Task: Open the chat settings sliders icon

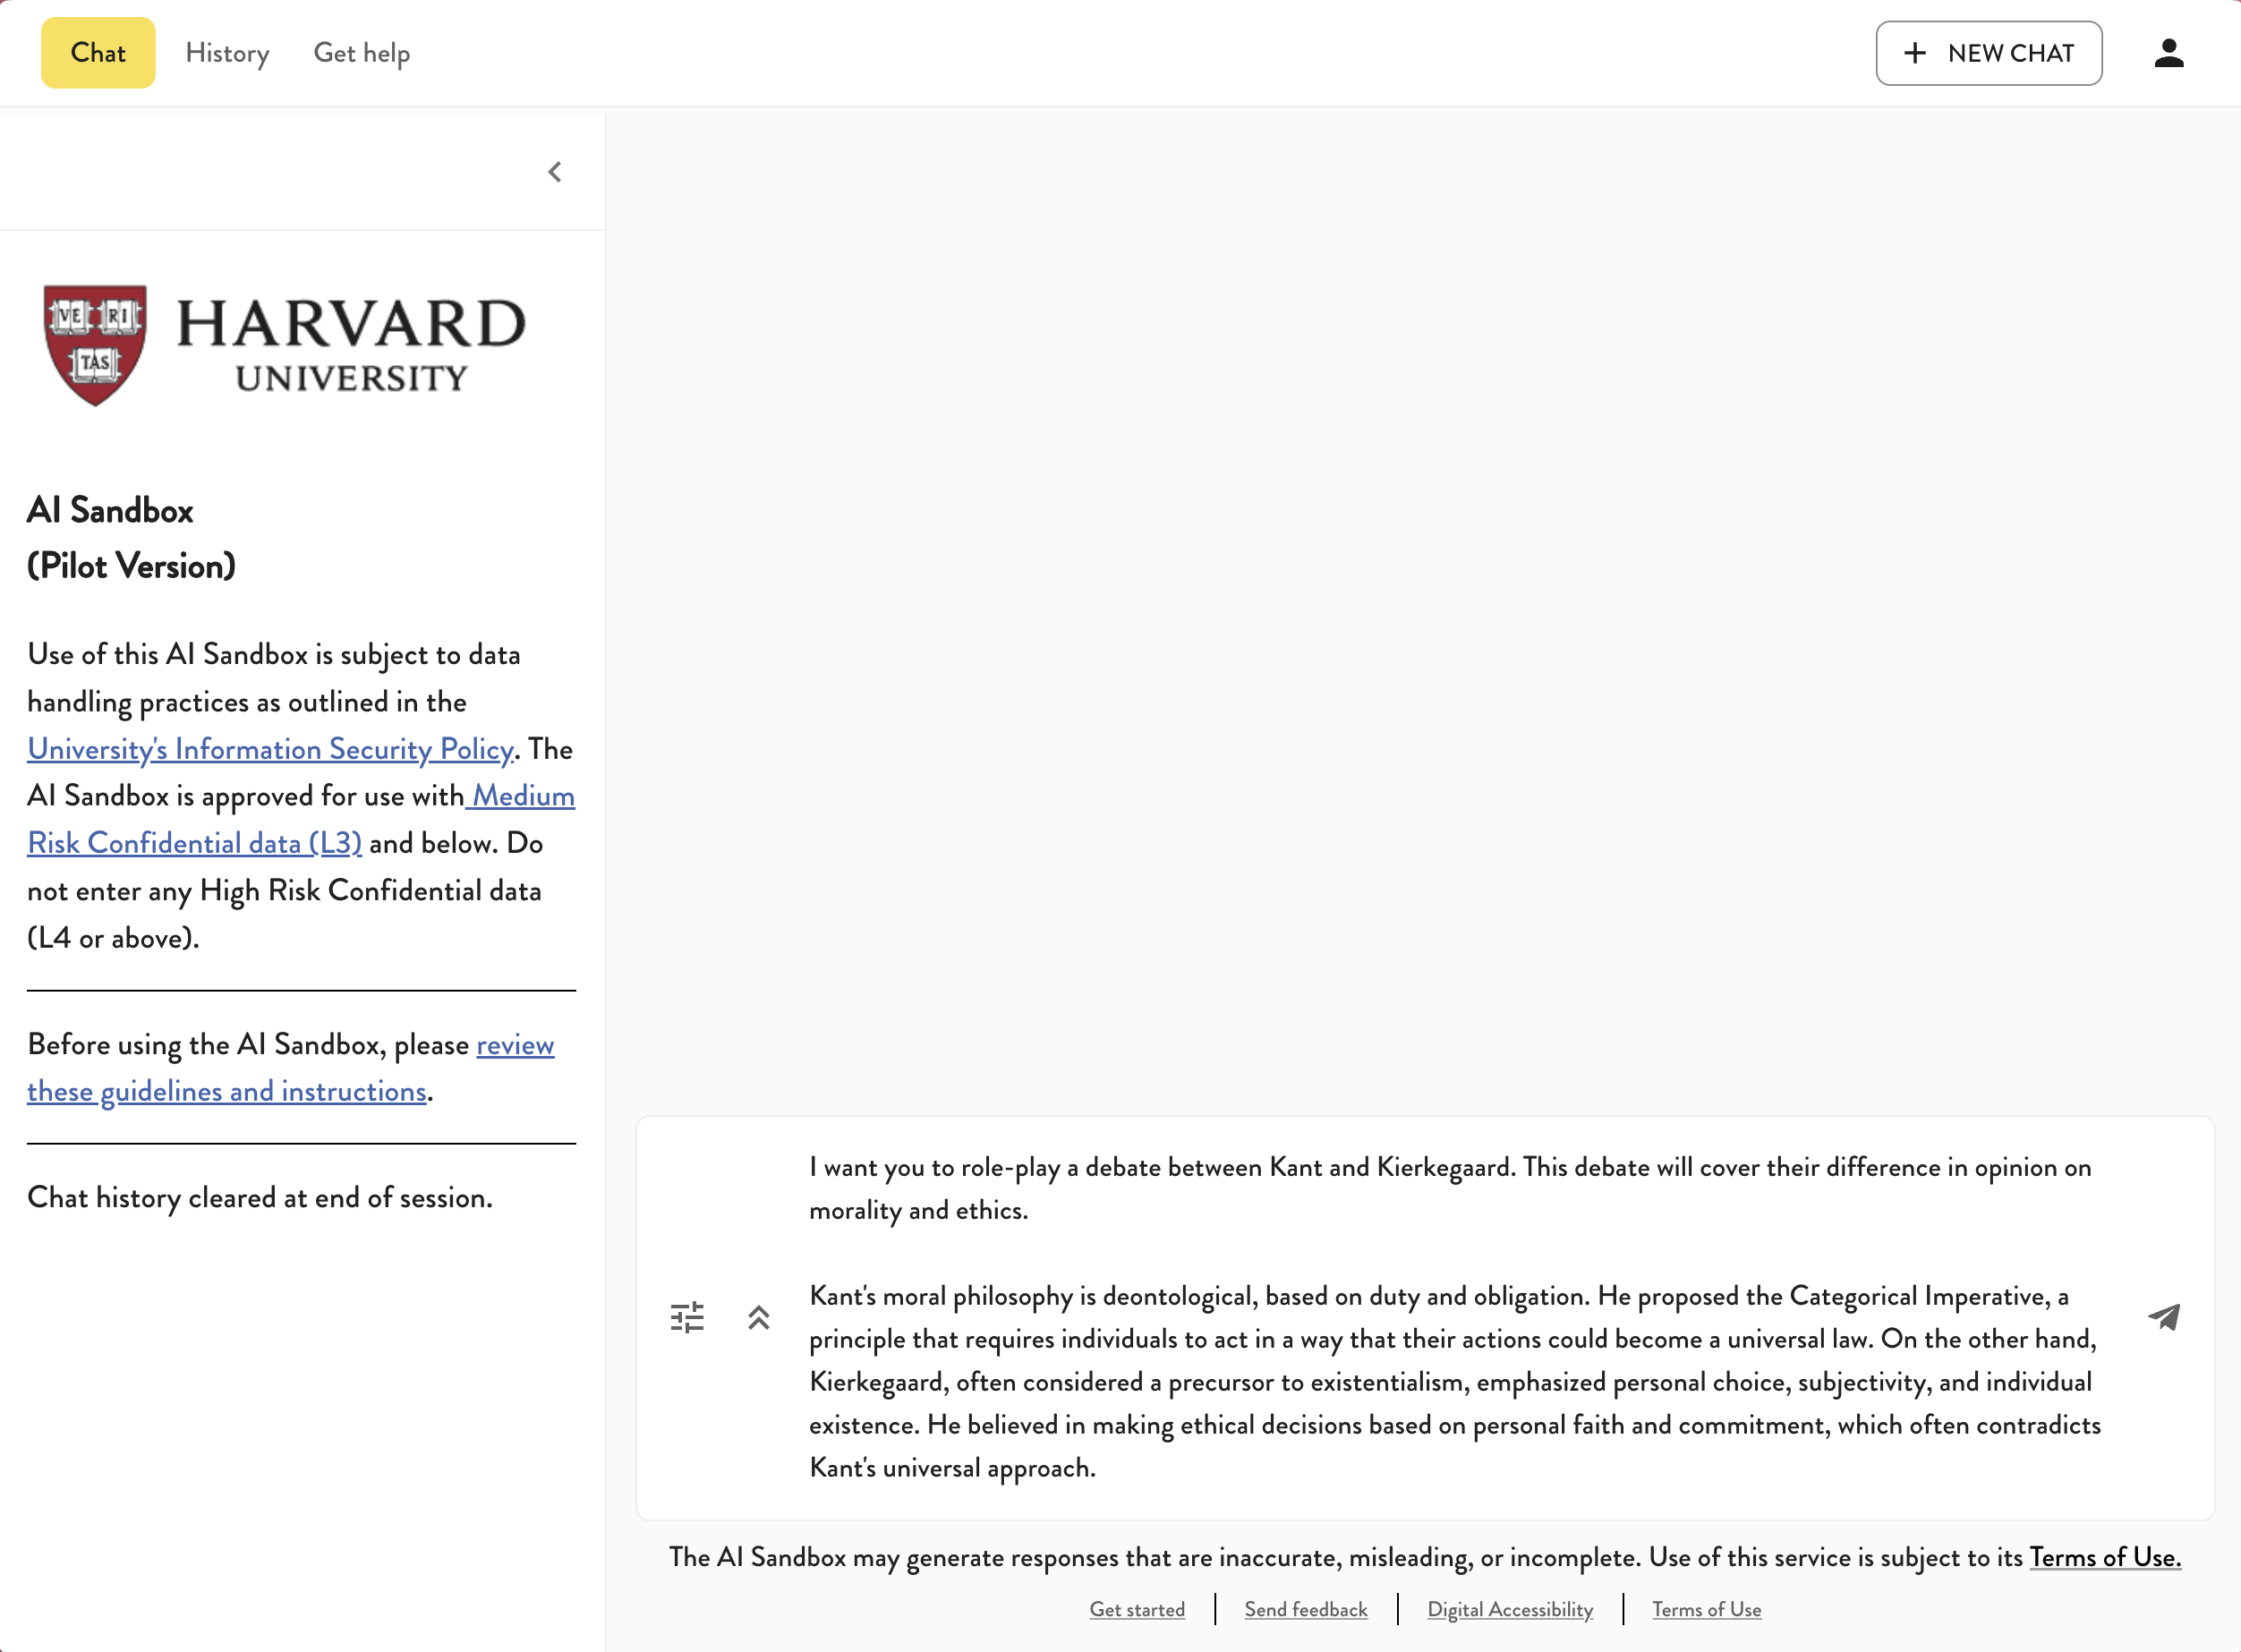Action: [x=687, y=1317]
